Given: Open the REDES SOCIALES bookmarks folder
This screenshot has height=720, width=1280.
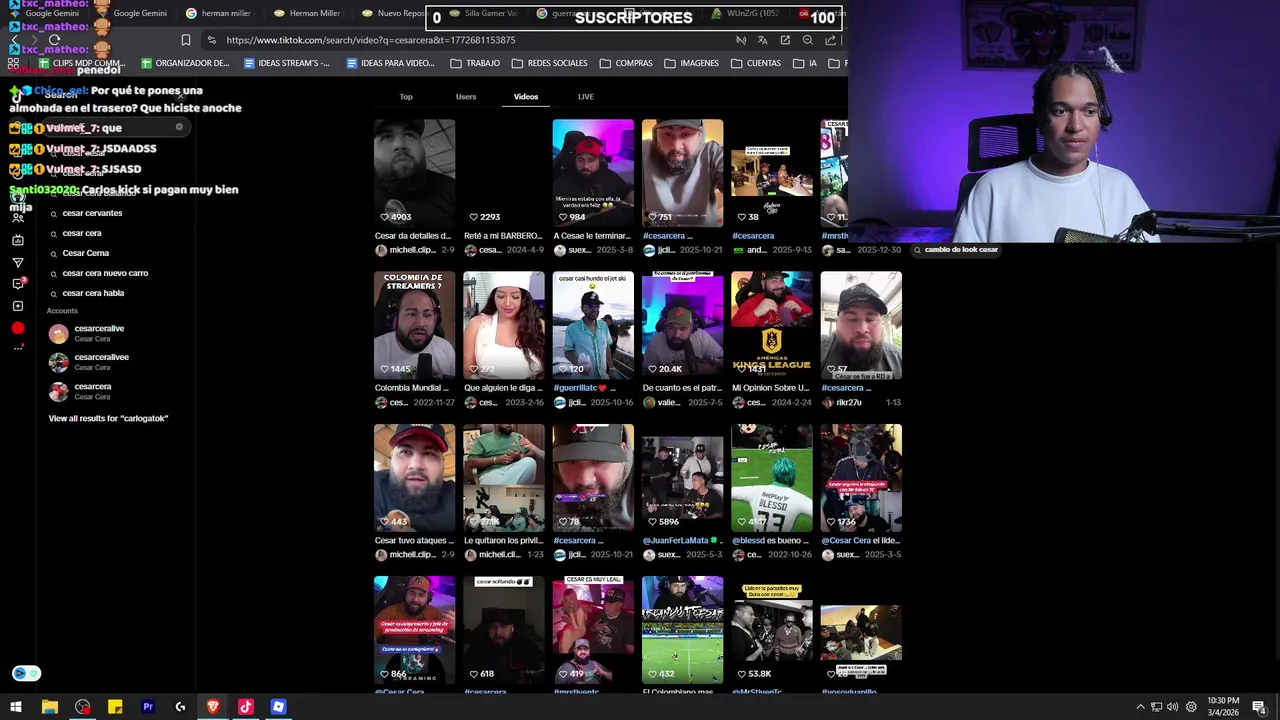Looking at the screenshot, I should point(549,63).
